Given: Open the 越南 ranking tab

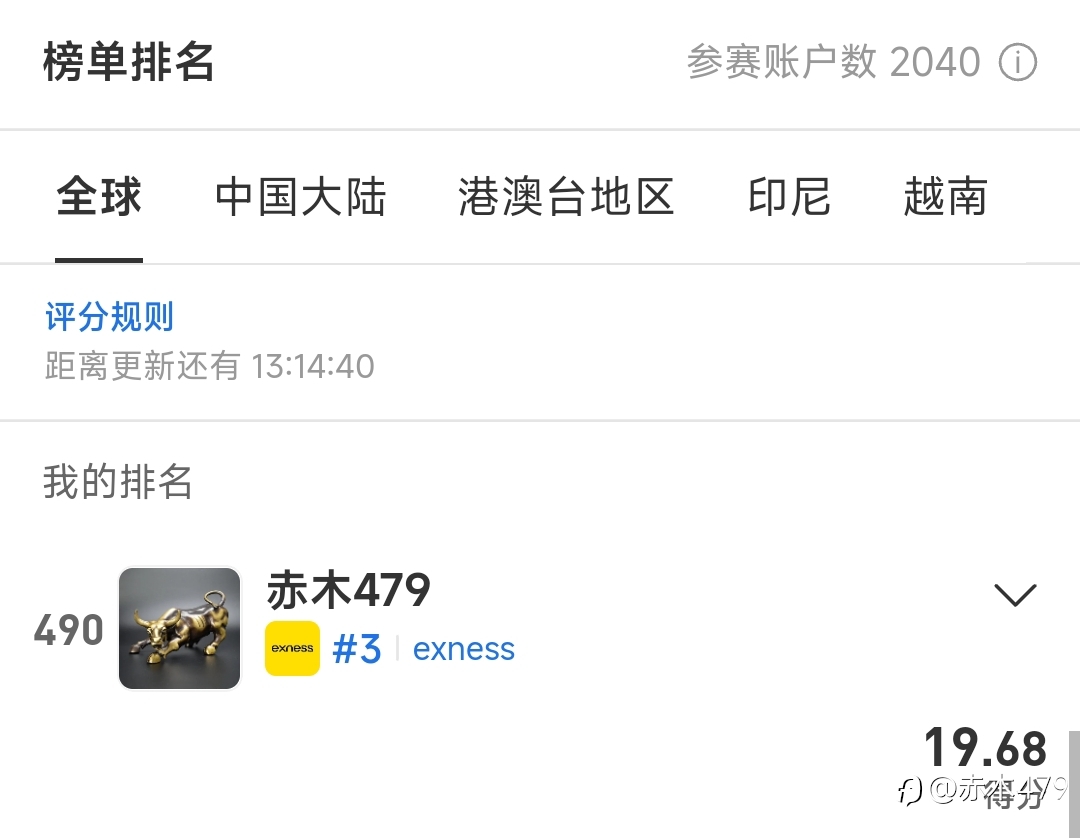Looking at the screenshot, I should coord(946,197).
